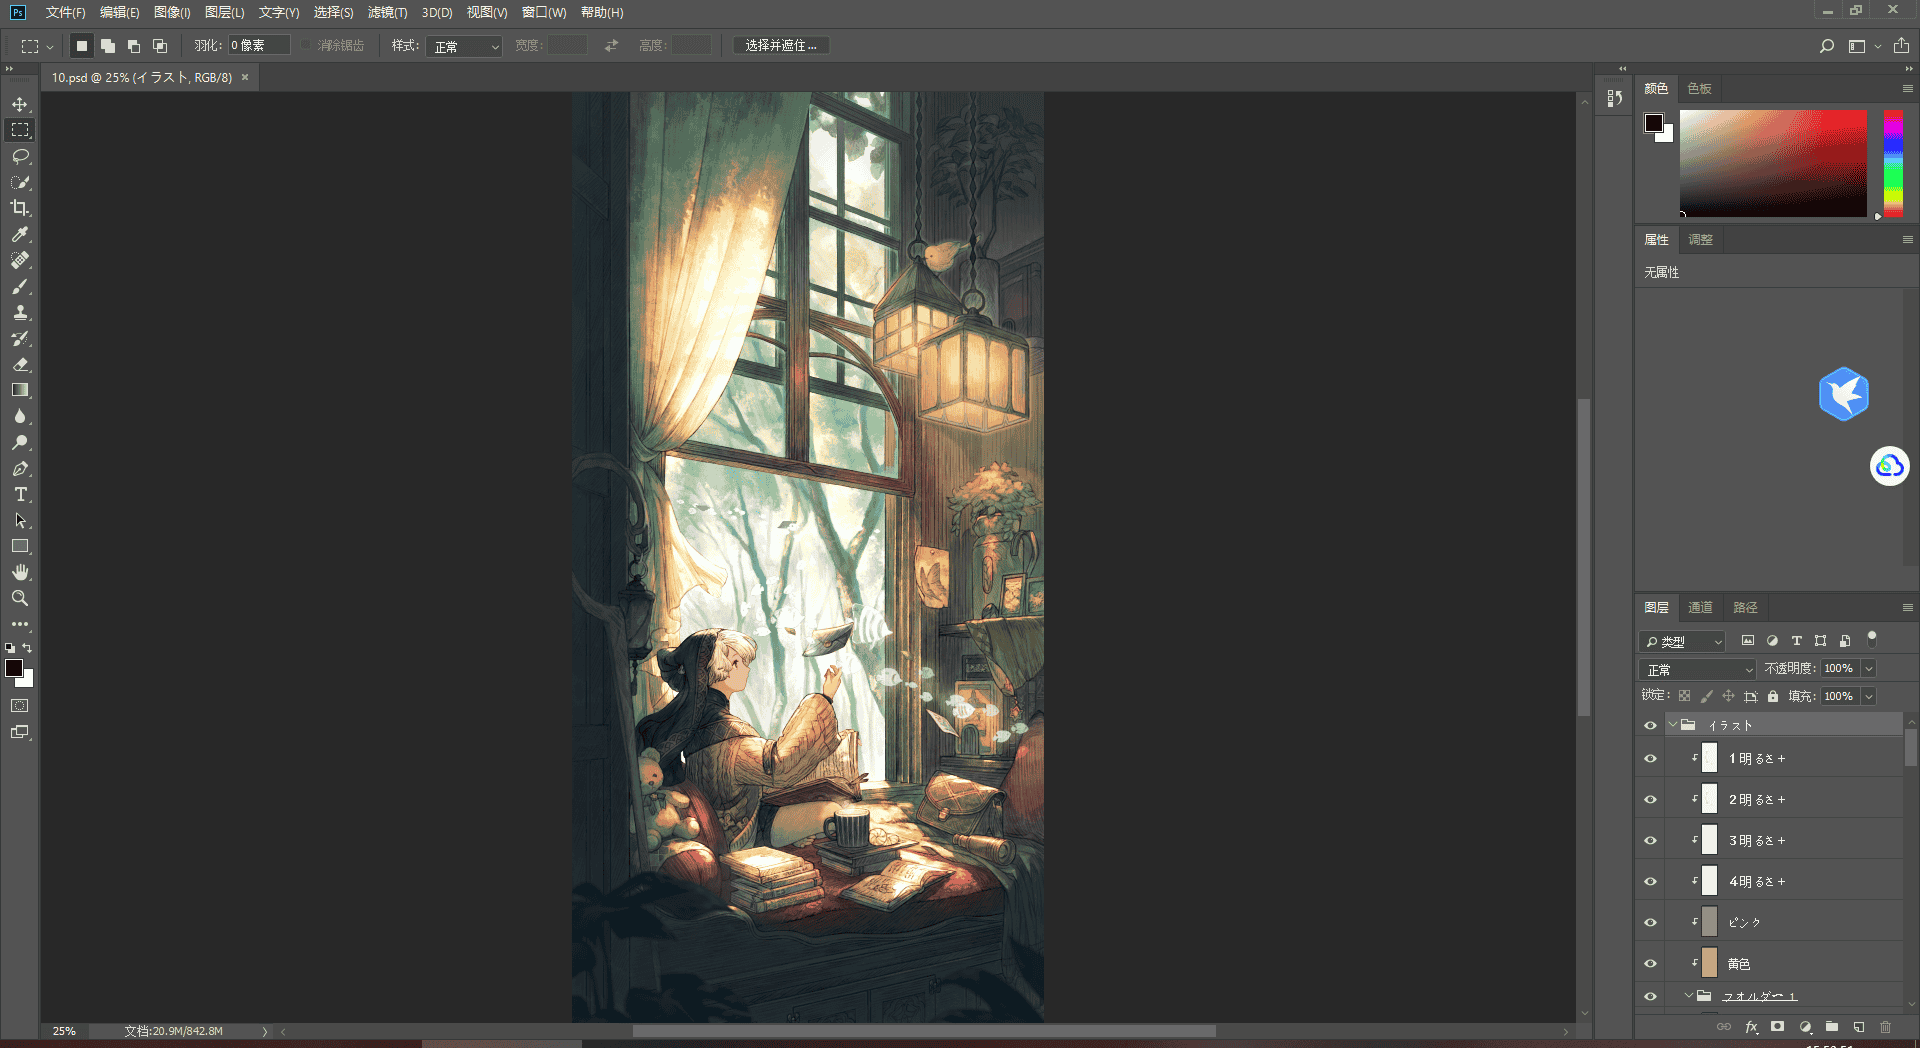The height and width of the screenshot is (1048, 1920).
Task: Click the 选择并遮住 button
Action: 781,46
